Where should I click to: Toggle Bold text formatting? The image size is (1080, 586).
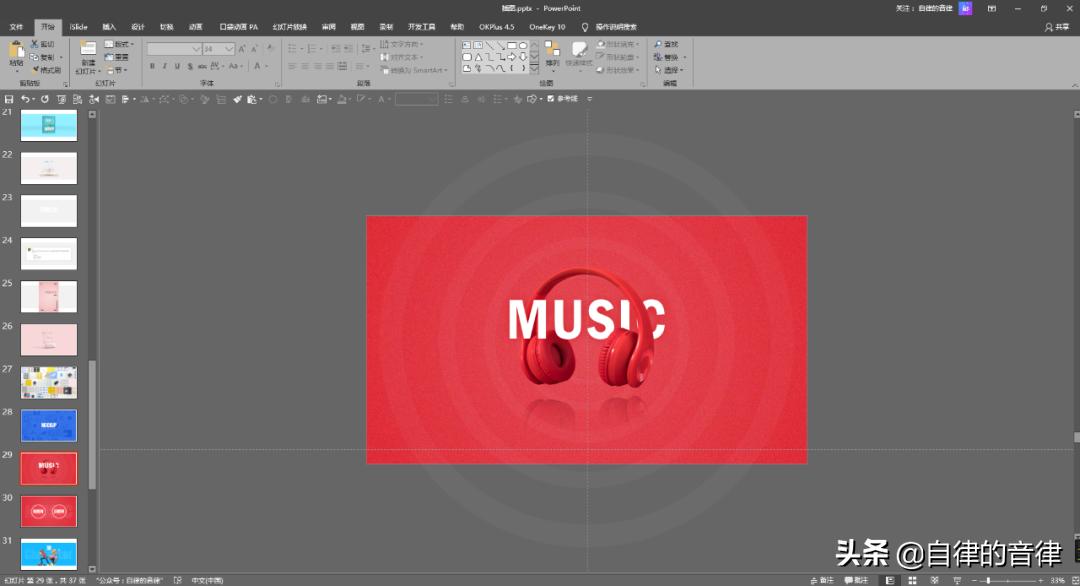coord(152,66)
